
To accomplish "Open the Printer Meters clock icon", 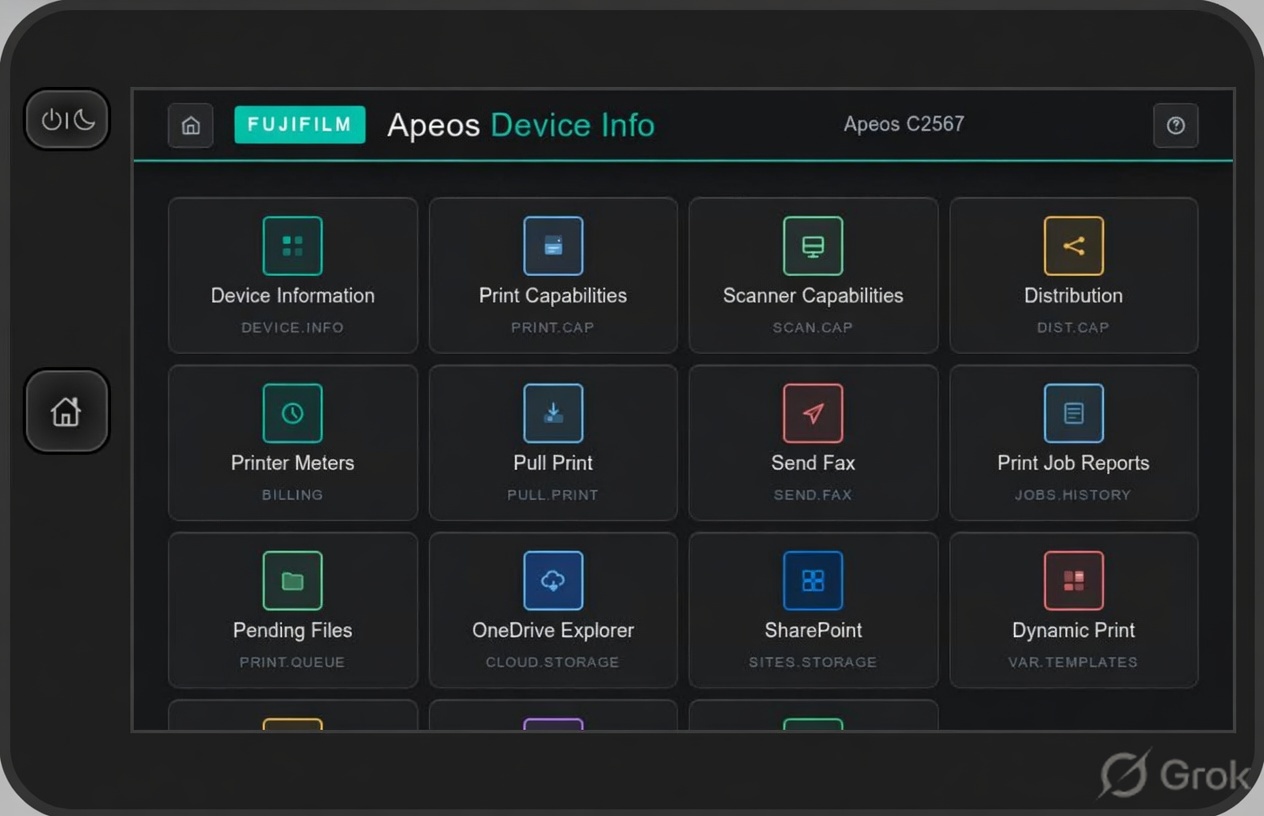I will tap(293, 413).
